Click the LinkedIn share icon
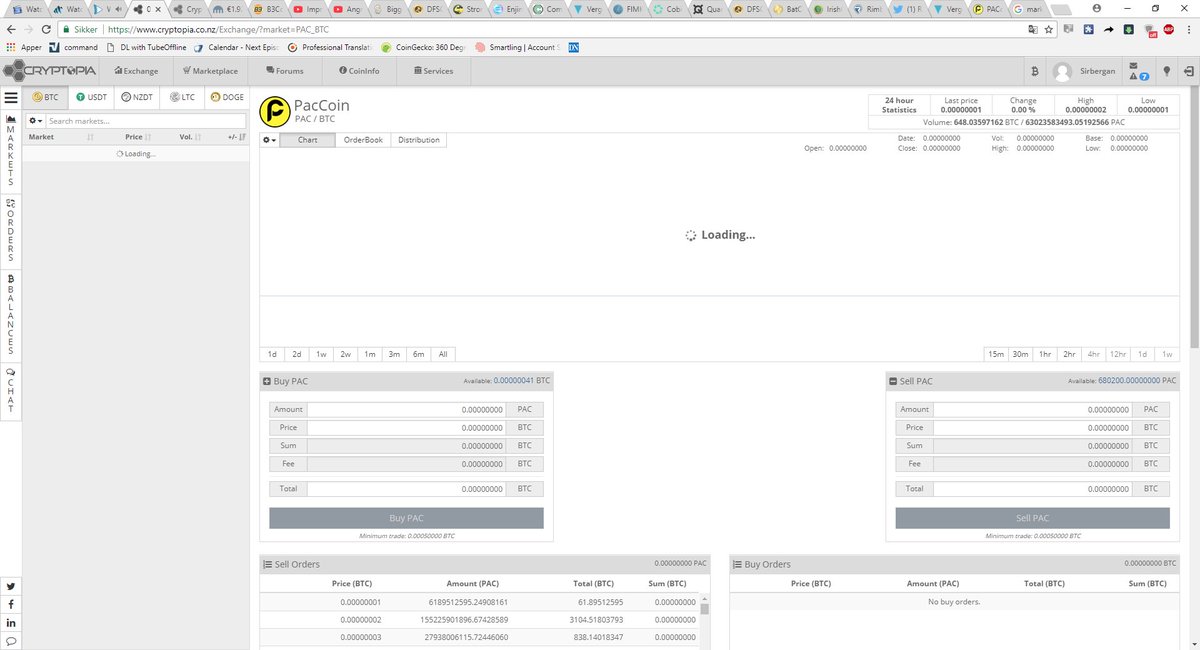The height and width of the screenshot is (650, 1200). (11, 623)
